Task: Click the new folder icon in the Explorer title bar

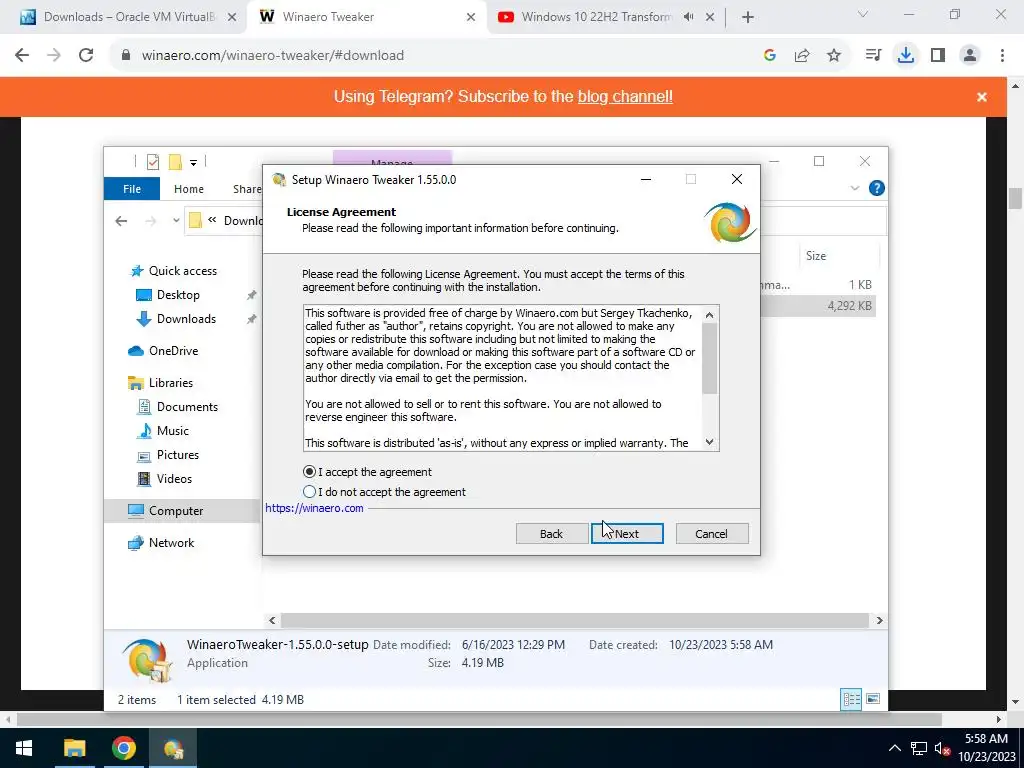Action: [175, 161]
